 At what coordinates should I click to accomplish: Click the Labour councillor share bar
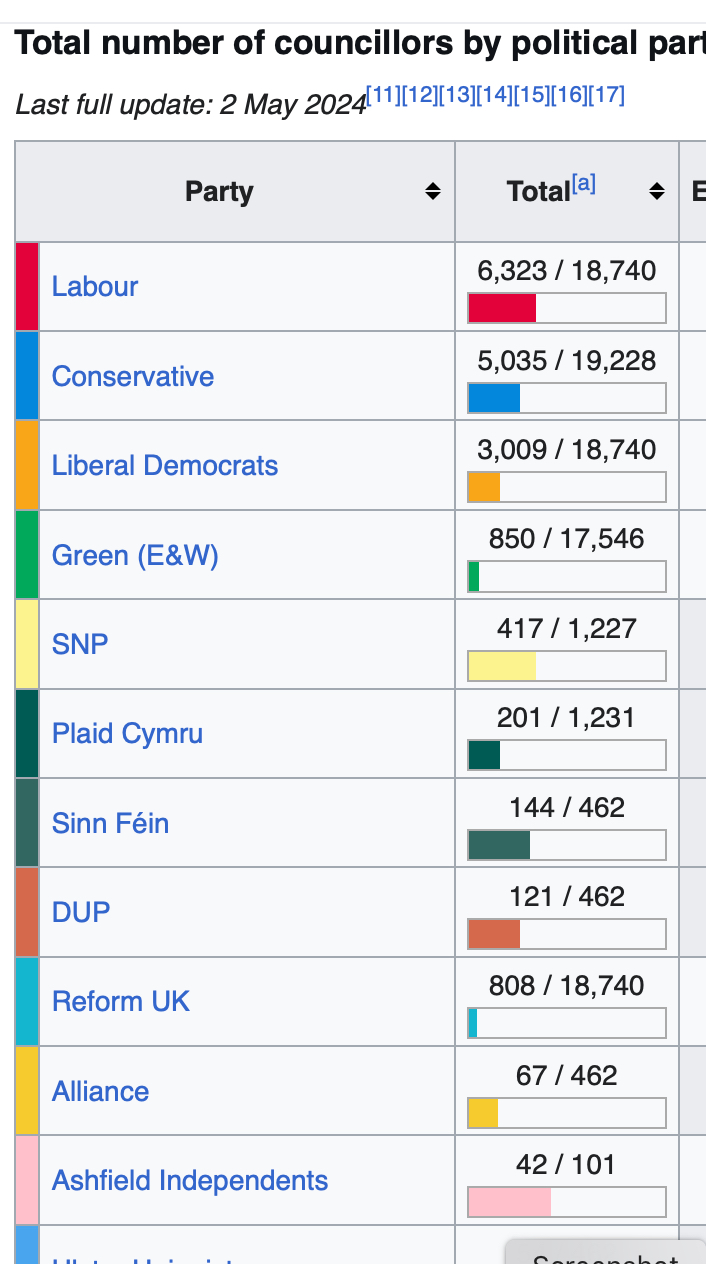click(x=566, y=308)
